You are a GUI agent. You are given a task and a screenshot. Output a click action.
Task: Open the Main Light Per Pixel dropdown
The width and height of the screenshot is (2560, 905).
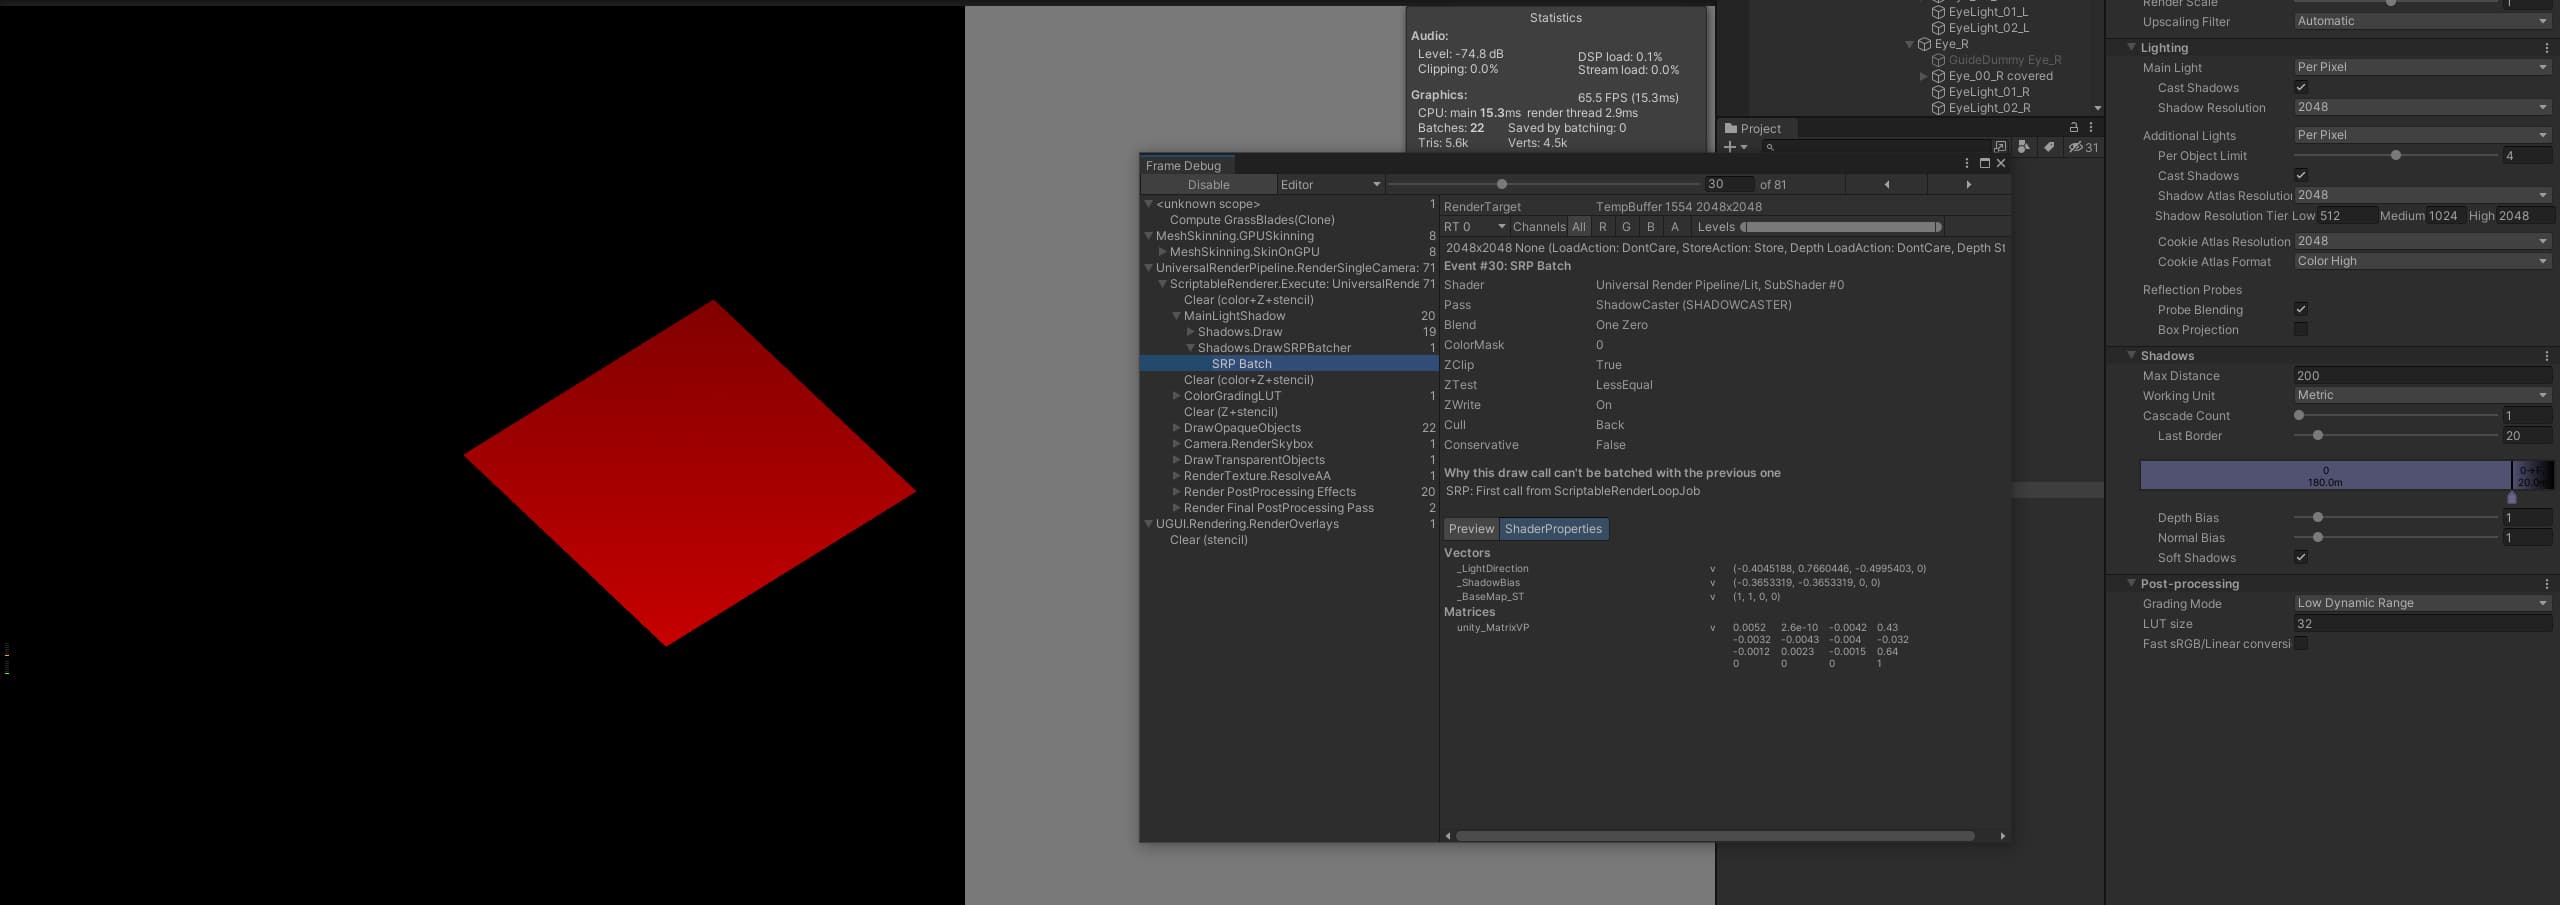(x=2423, y=67)
